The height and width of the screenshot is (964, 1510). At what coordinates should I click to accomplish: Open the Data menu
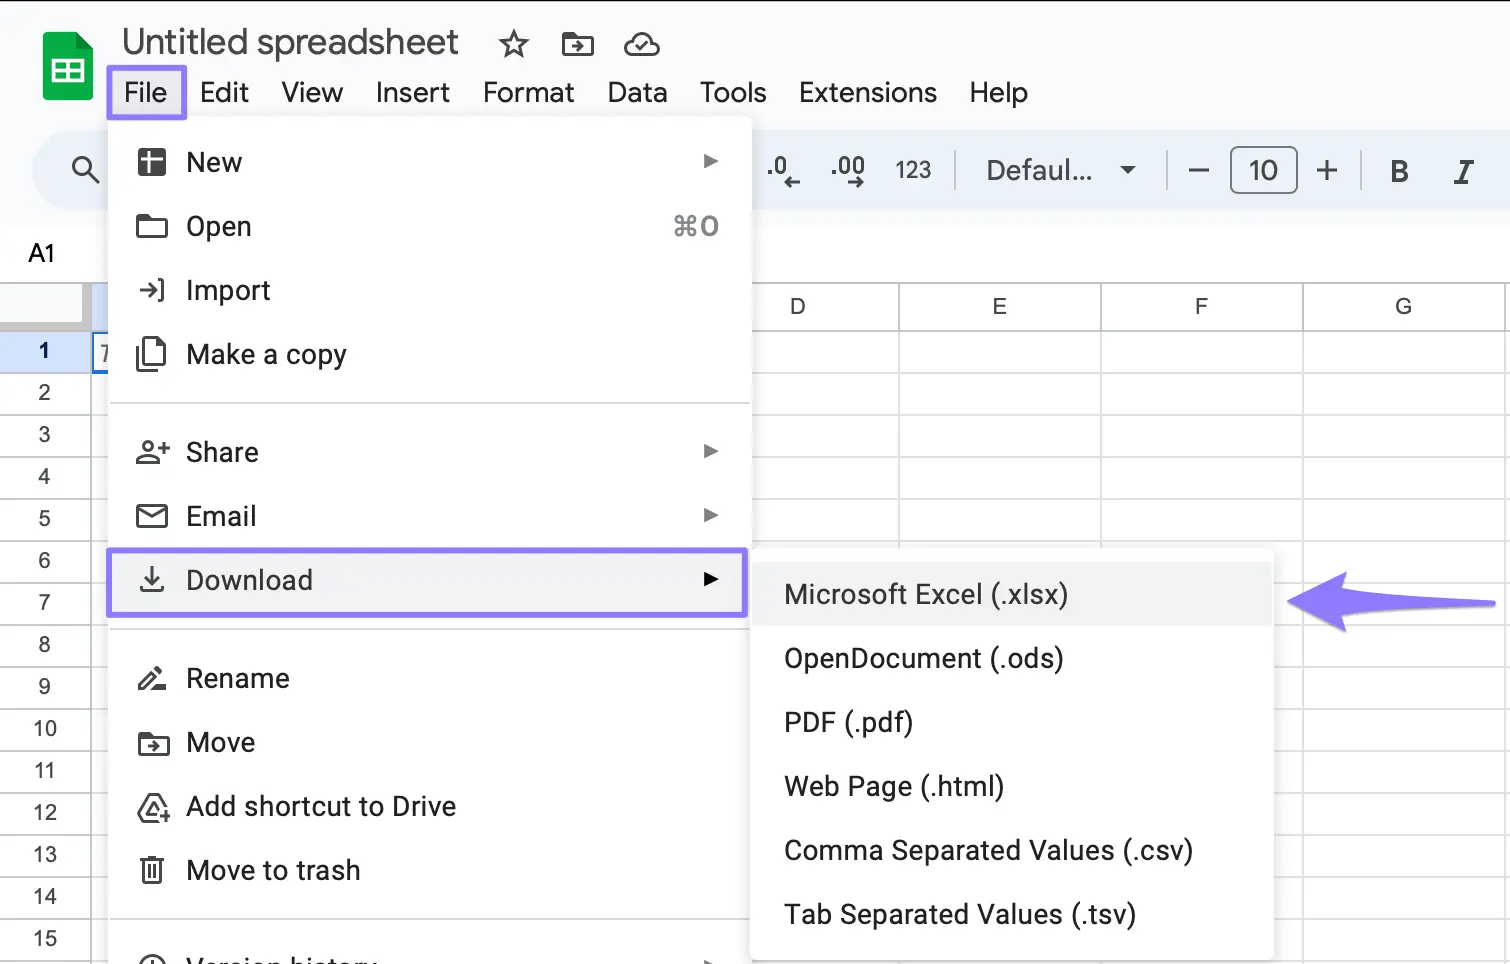637,93
